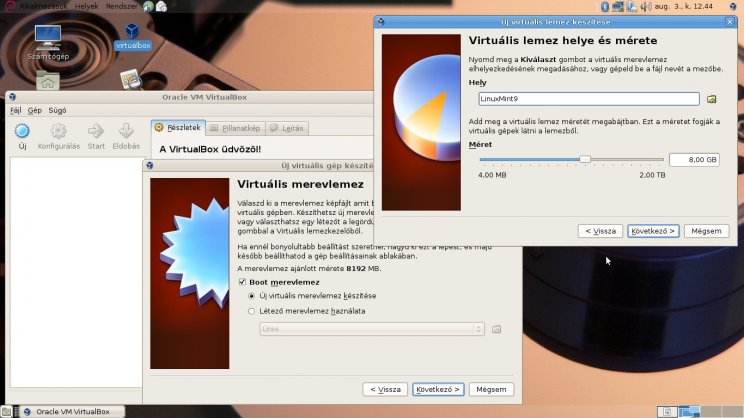This screenshot has width=744, height=418.
Task: Click the Bluetooth tray icon
Action: 604,6
